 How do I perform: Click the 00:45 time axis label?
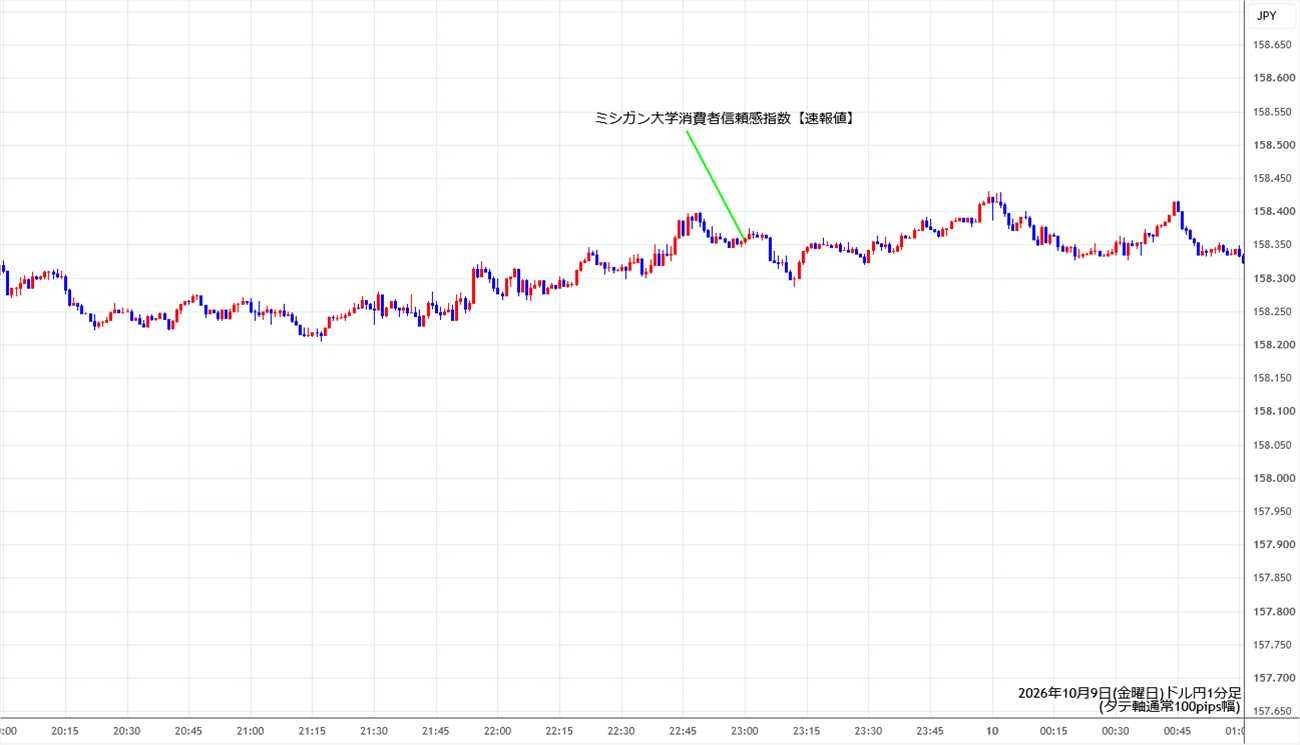pos(1178,731)
